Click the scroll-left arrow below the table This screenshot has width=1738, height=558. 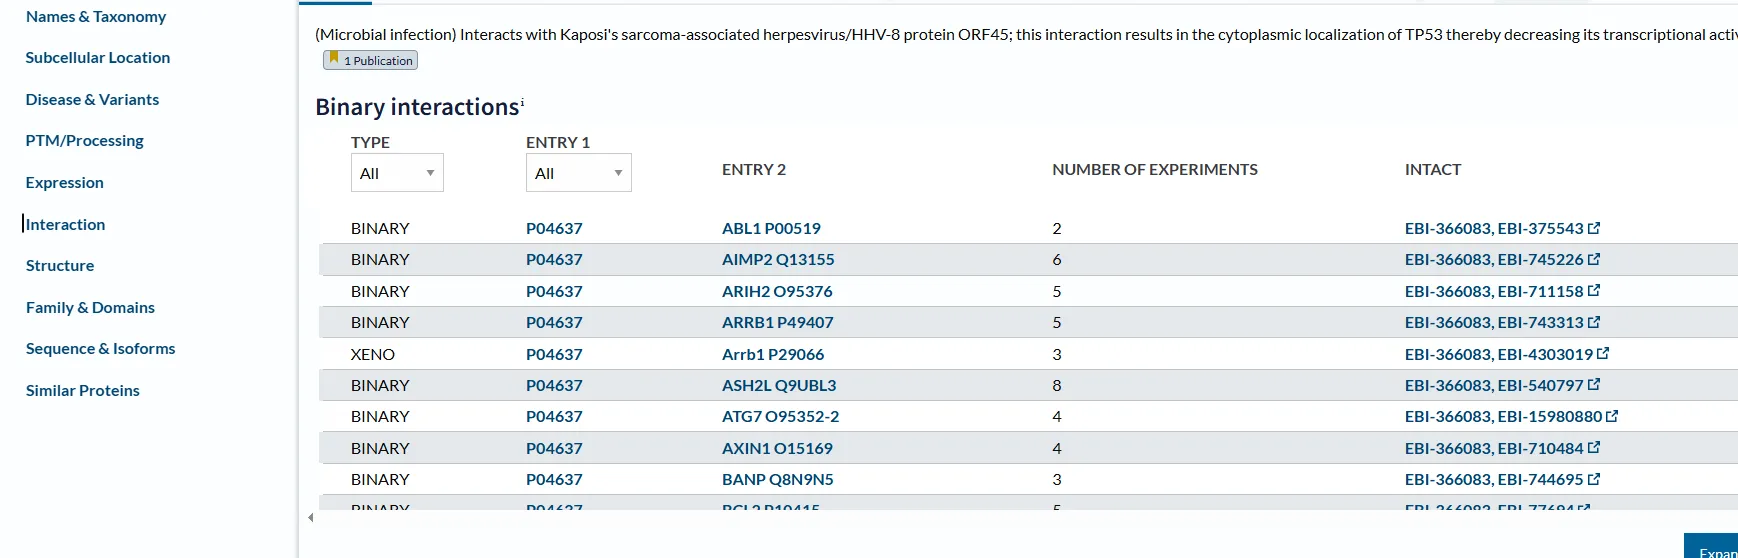311,517
